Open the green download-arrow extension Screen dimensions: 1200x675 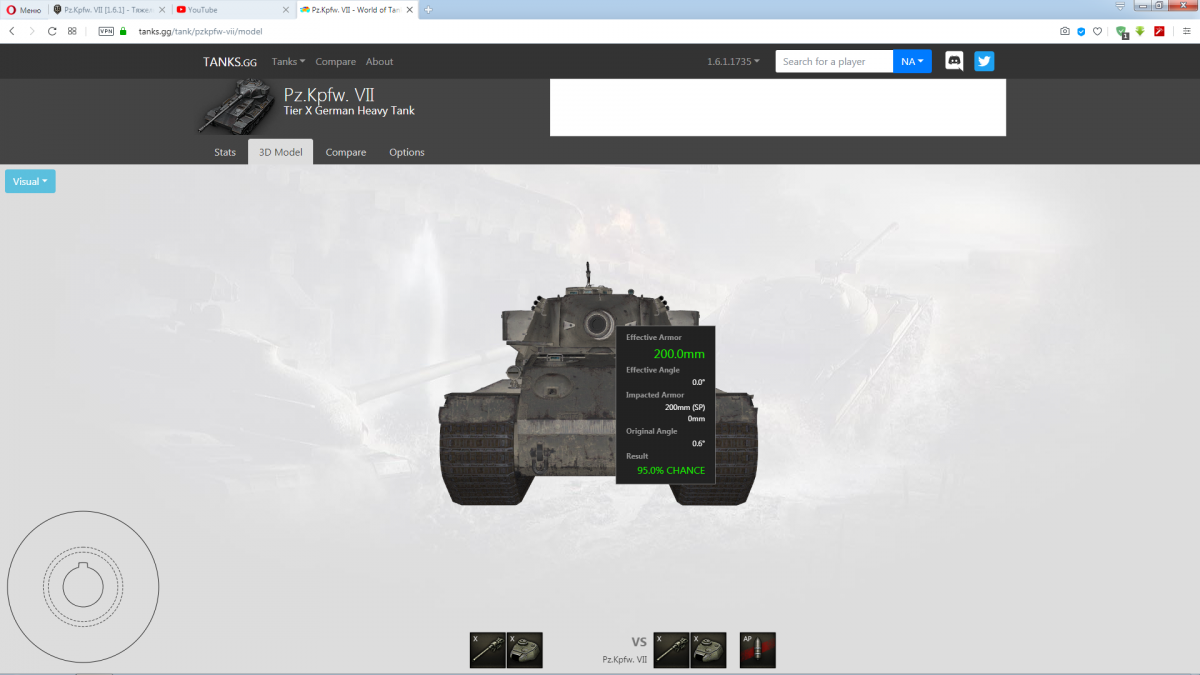coord(1139,31)
